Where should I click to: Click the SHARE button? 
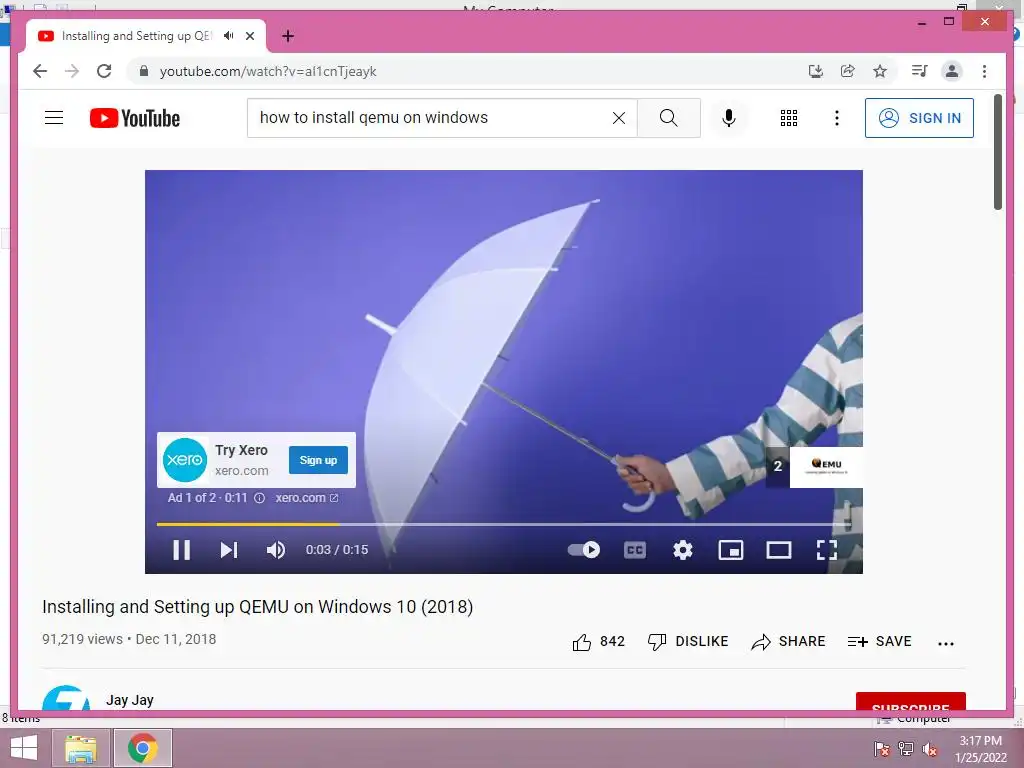tap(788, 641)
